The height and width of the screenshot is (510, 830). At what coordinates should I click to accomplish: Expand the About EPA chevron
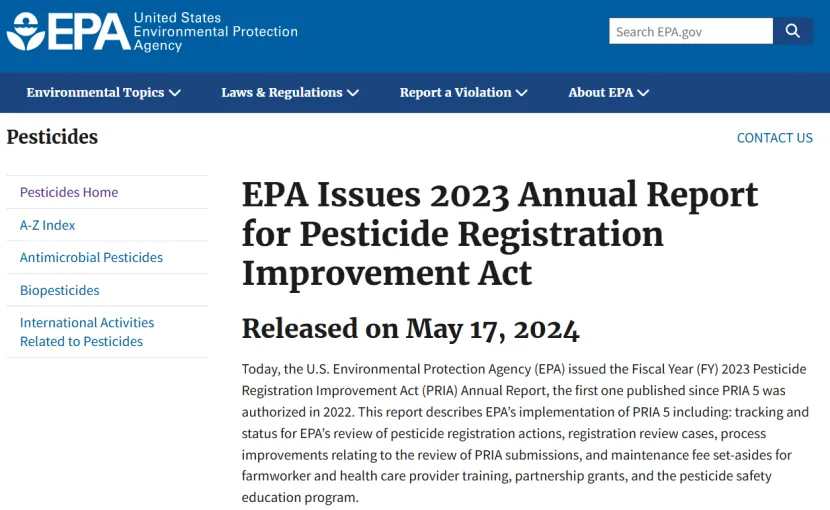643,93
